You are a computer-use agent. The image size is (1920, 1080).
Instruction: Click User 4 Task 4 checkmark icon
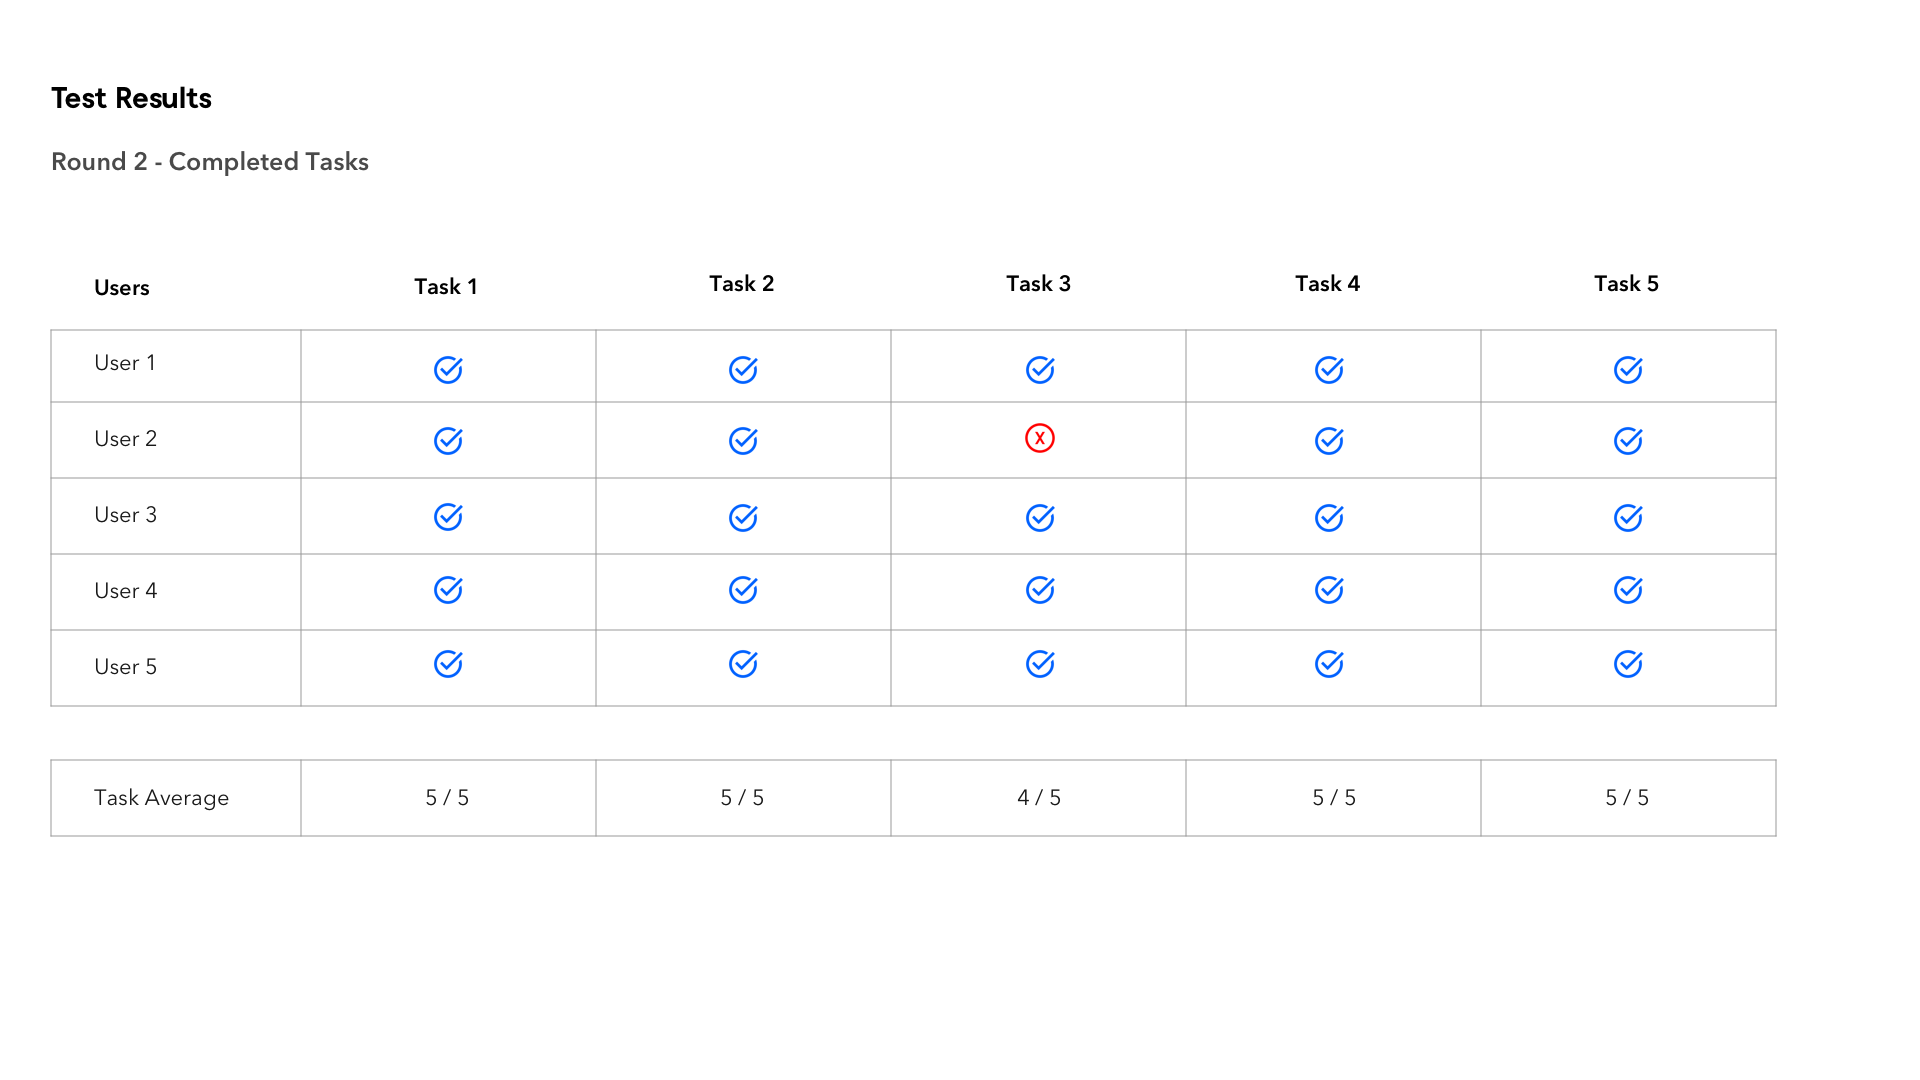(x=1329, y=590)
